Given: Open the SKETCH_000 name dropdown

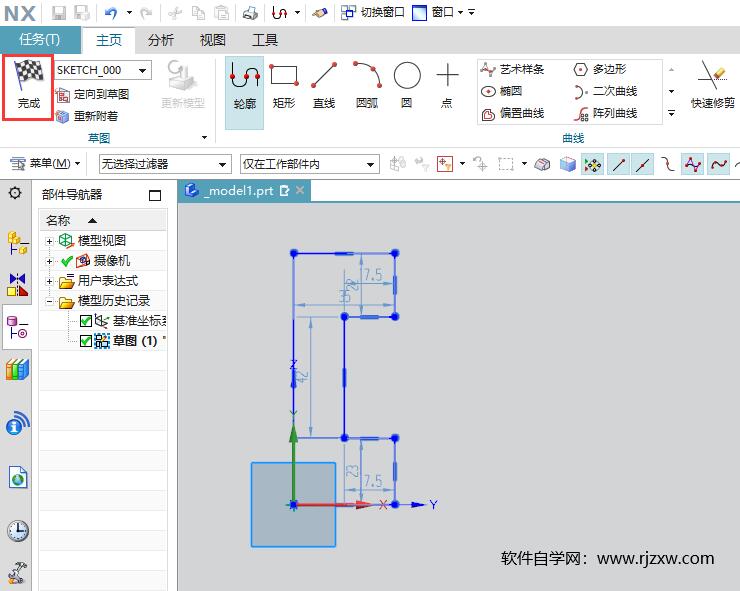Looking at the screenshot, I should [x=142, y=70].
